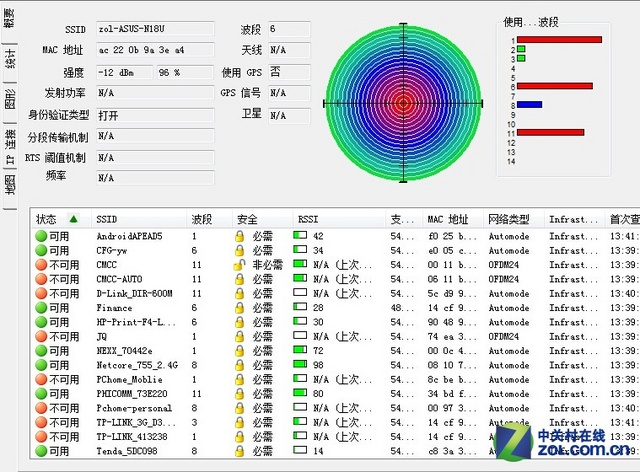Click the red status icon for TP-LINK_413238
Viewport: 640px width, 472px height.
tap(41, 436)
